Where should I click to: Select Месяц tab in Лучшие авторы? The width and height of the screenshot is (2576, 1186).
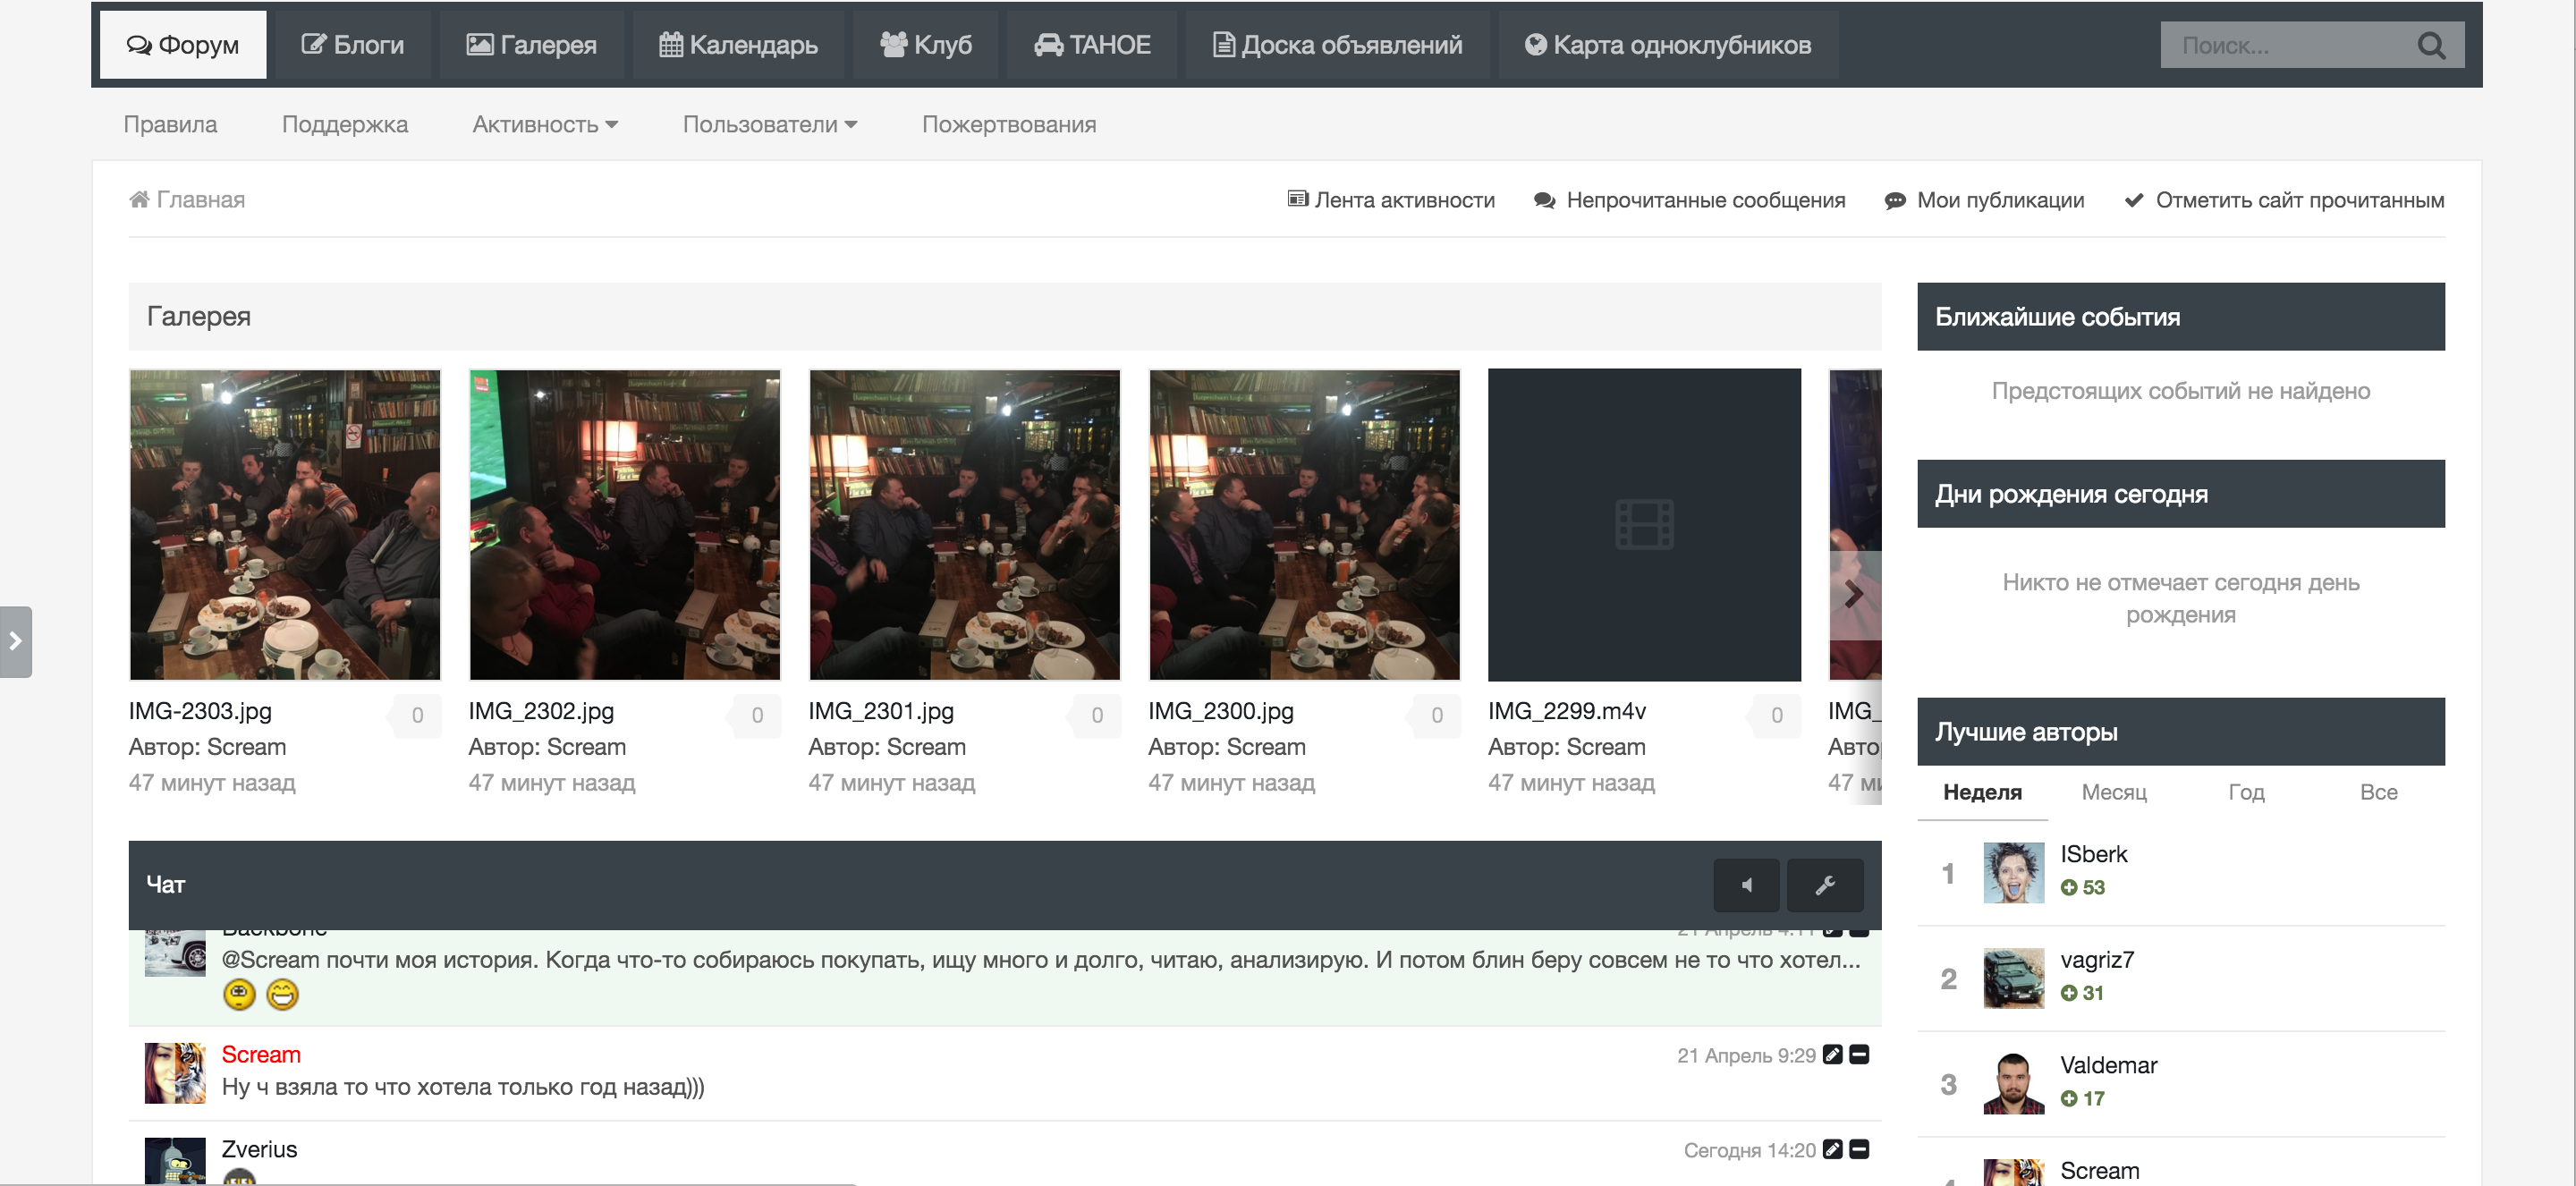click(2114, 793)
